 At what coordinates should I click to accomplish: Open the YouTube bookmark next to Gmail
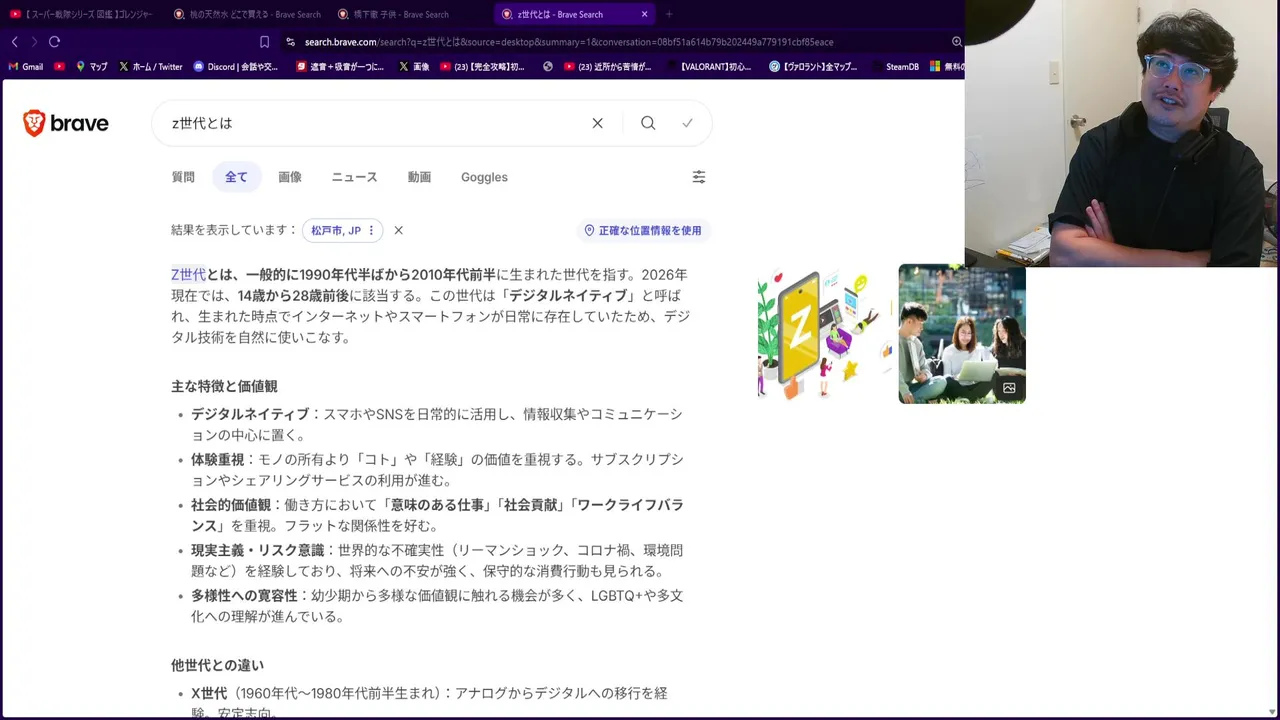point(60,67)
